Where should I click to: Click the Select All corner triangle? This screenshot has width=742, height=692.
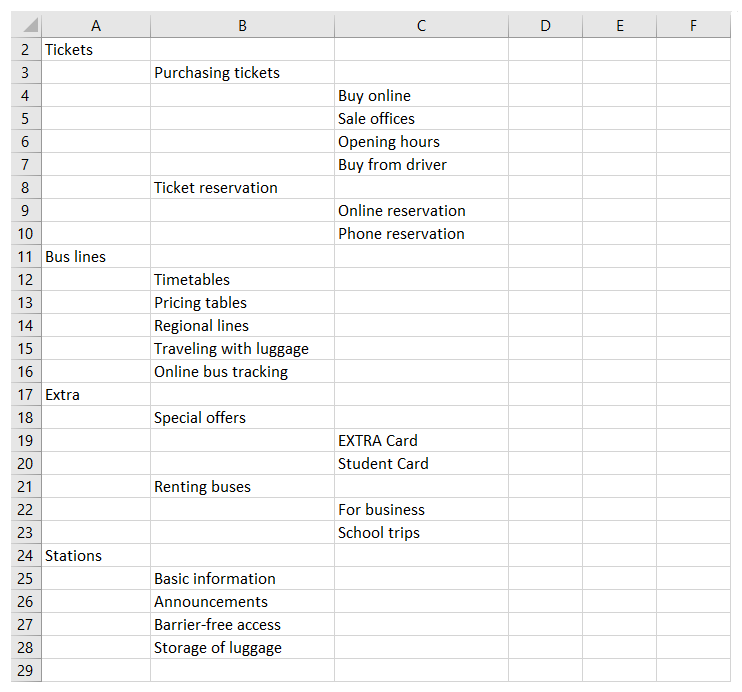click(30, 25)
